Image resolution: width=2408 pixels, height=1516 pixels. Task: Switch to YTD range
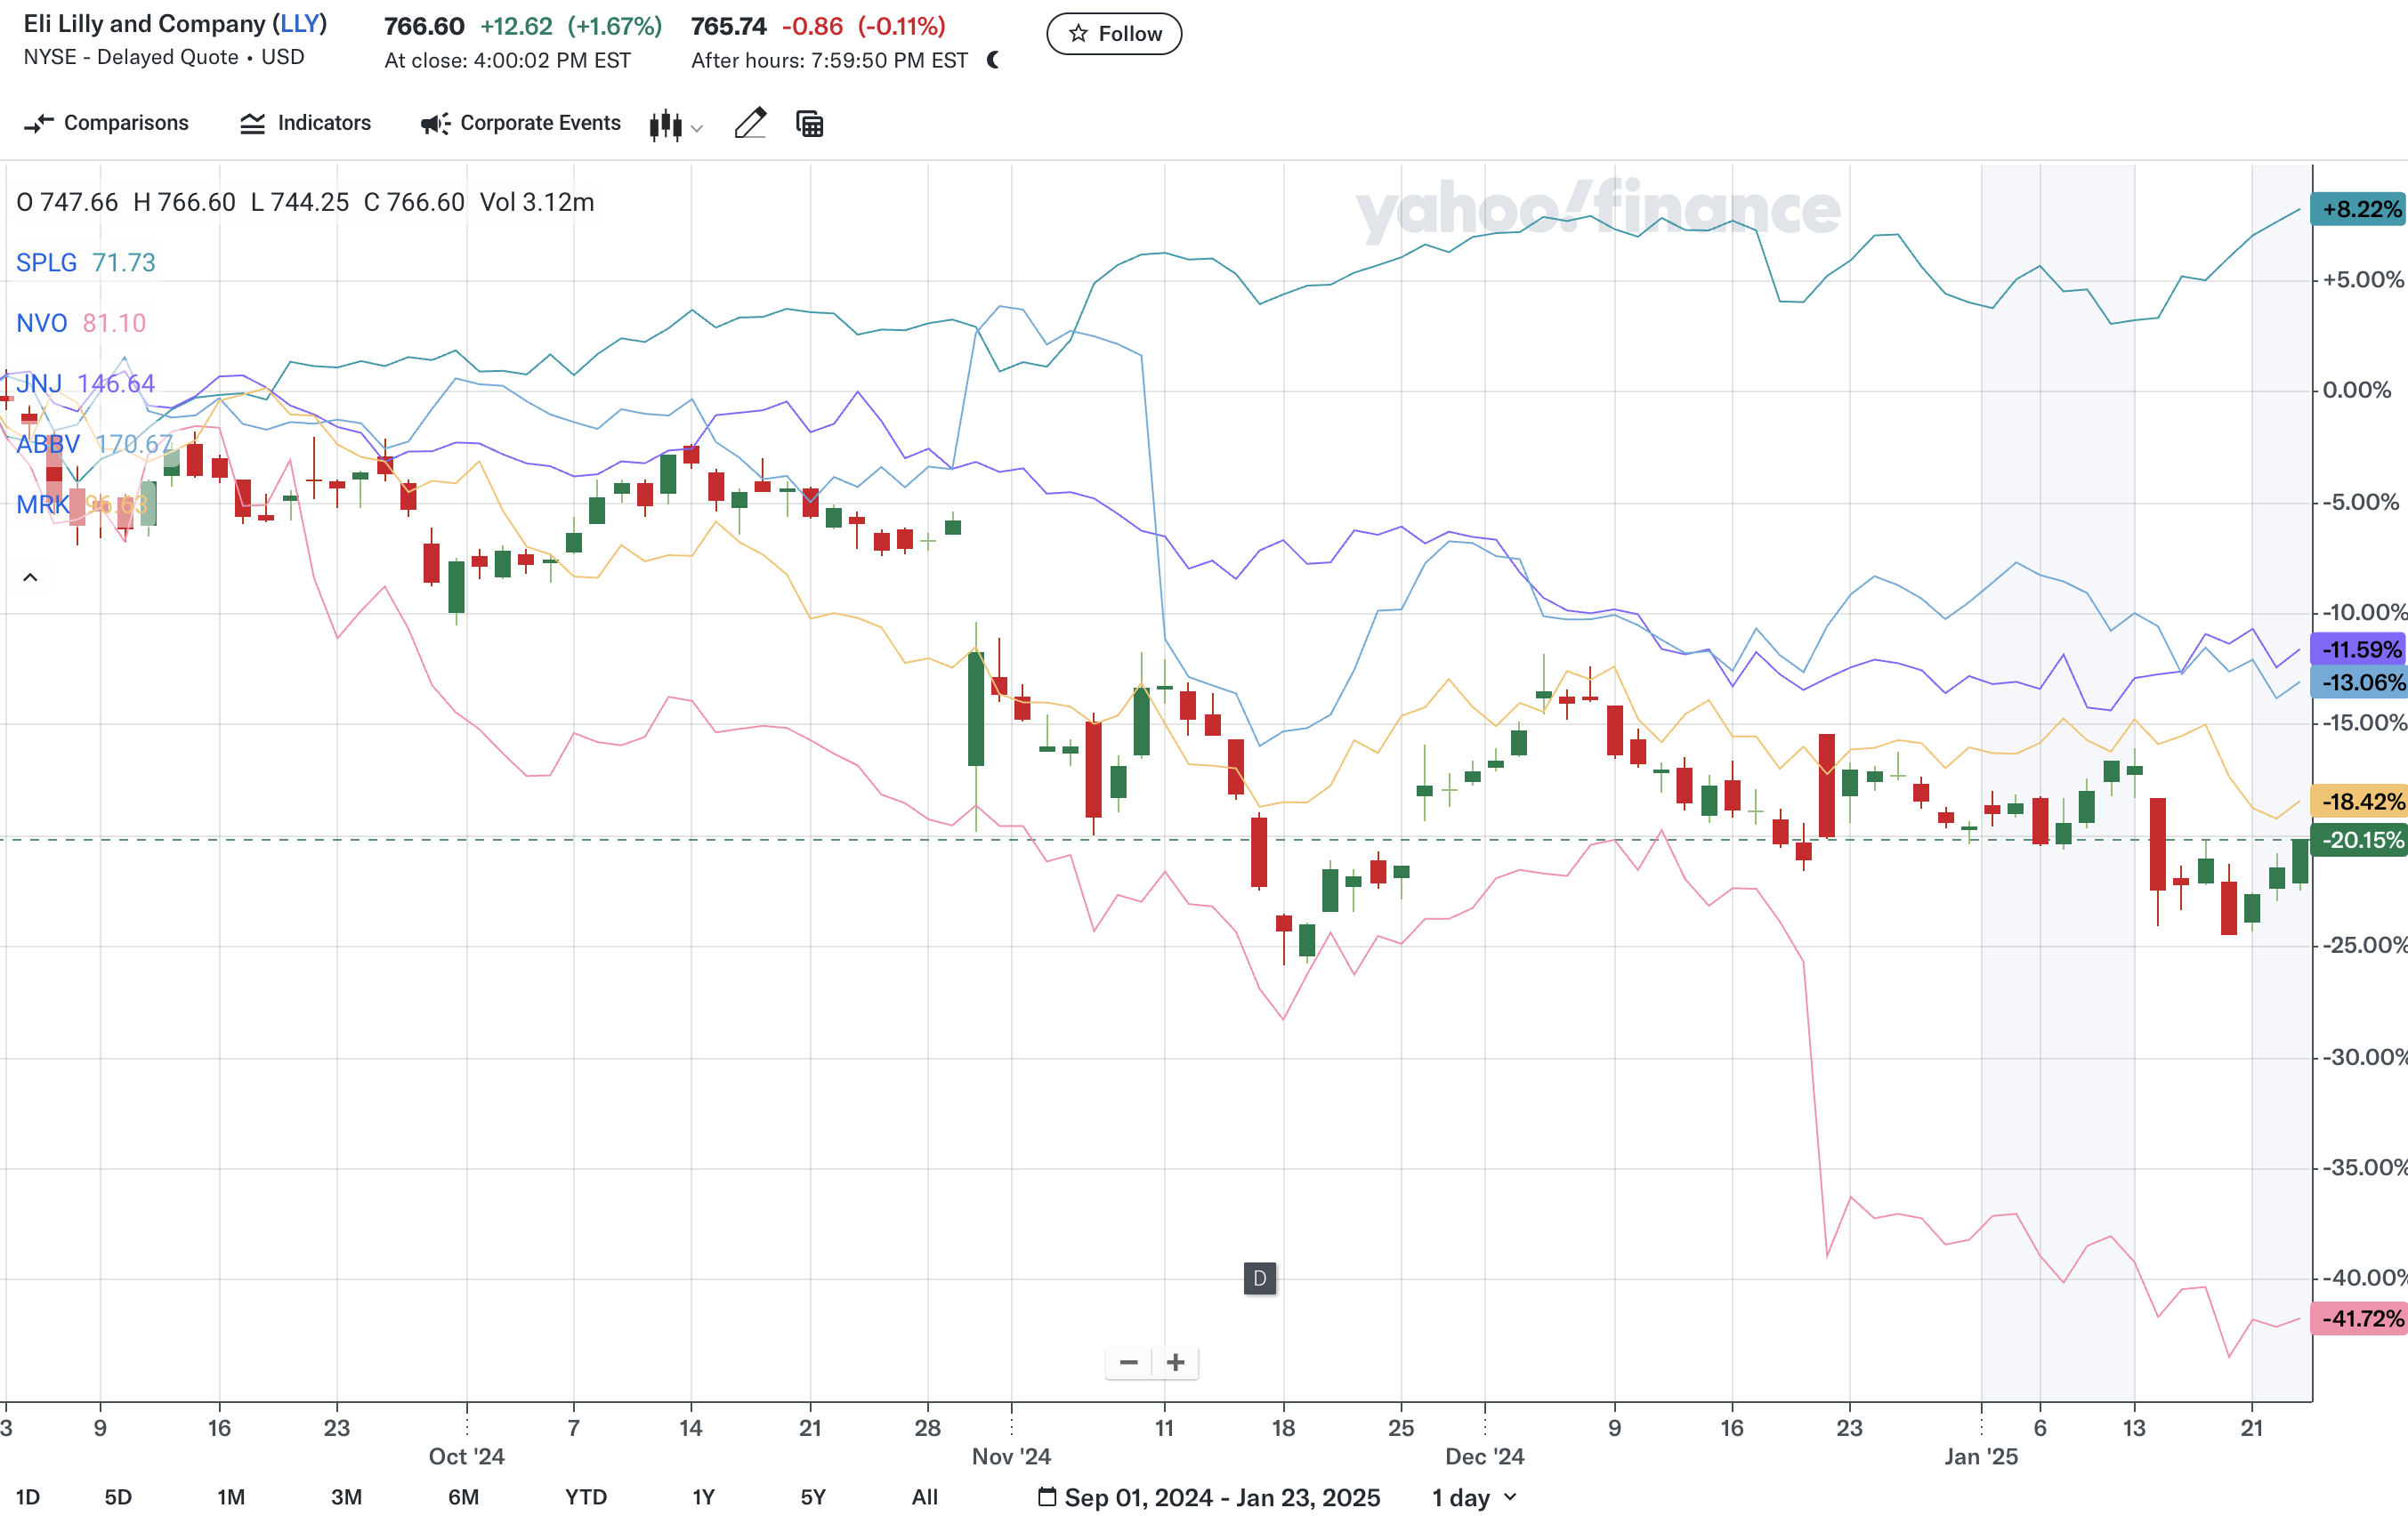coord(586,1497)
